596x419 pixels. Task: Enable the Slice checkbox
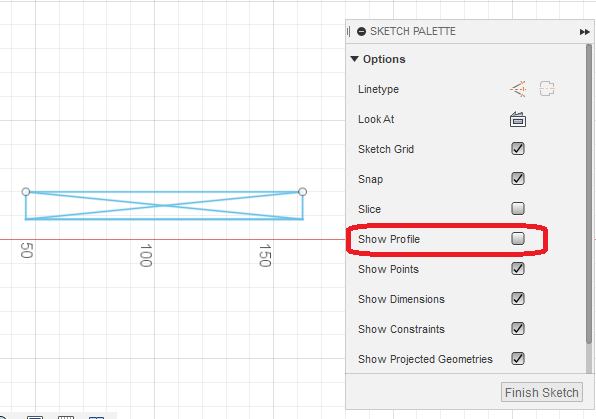518,208
